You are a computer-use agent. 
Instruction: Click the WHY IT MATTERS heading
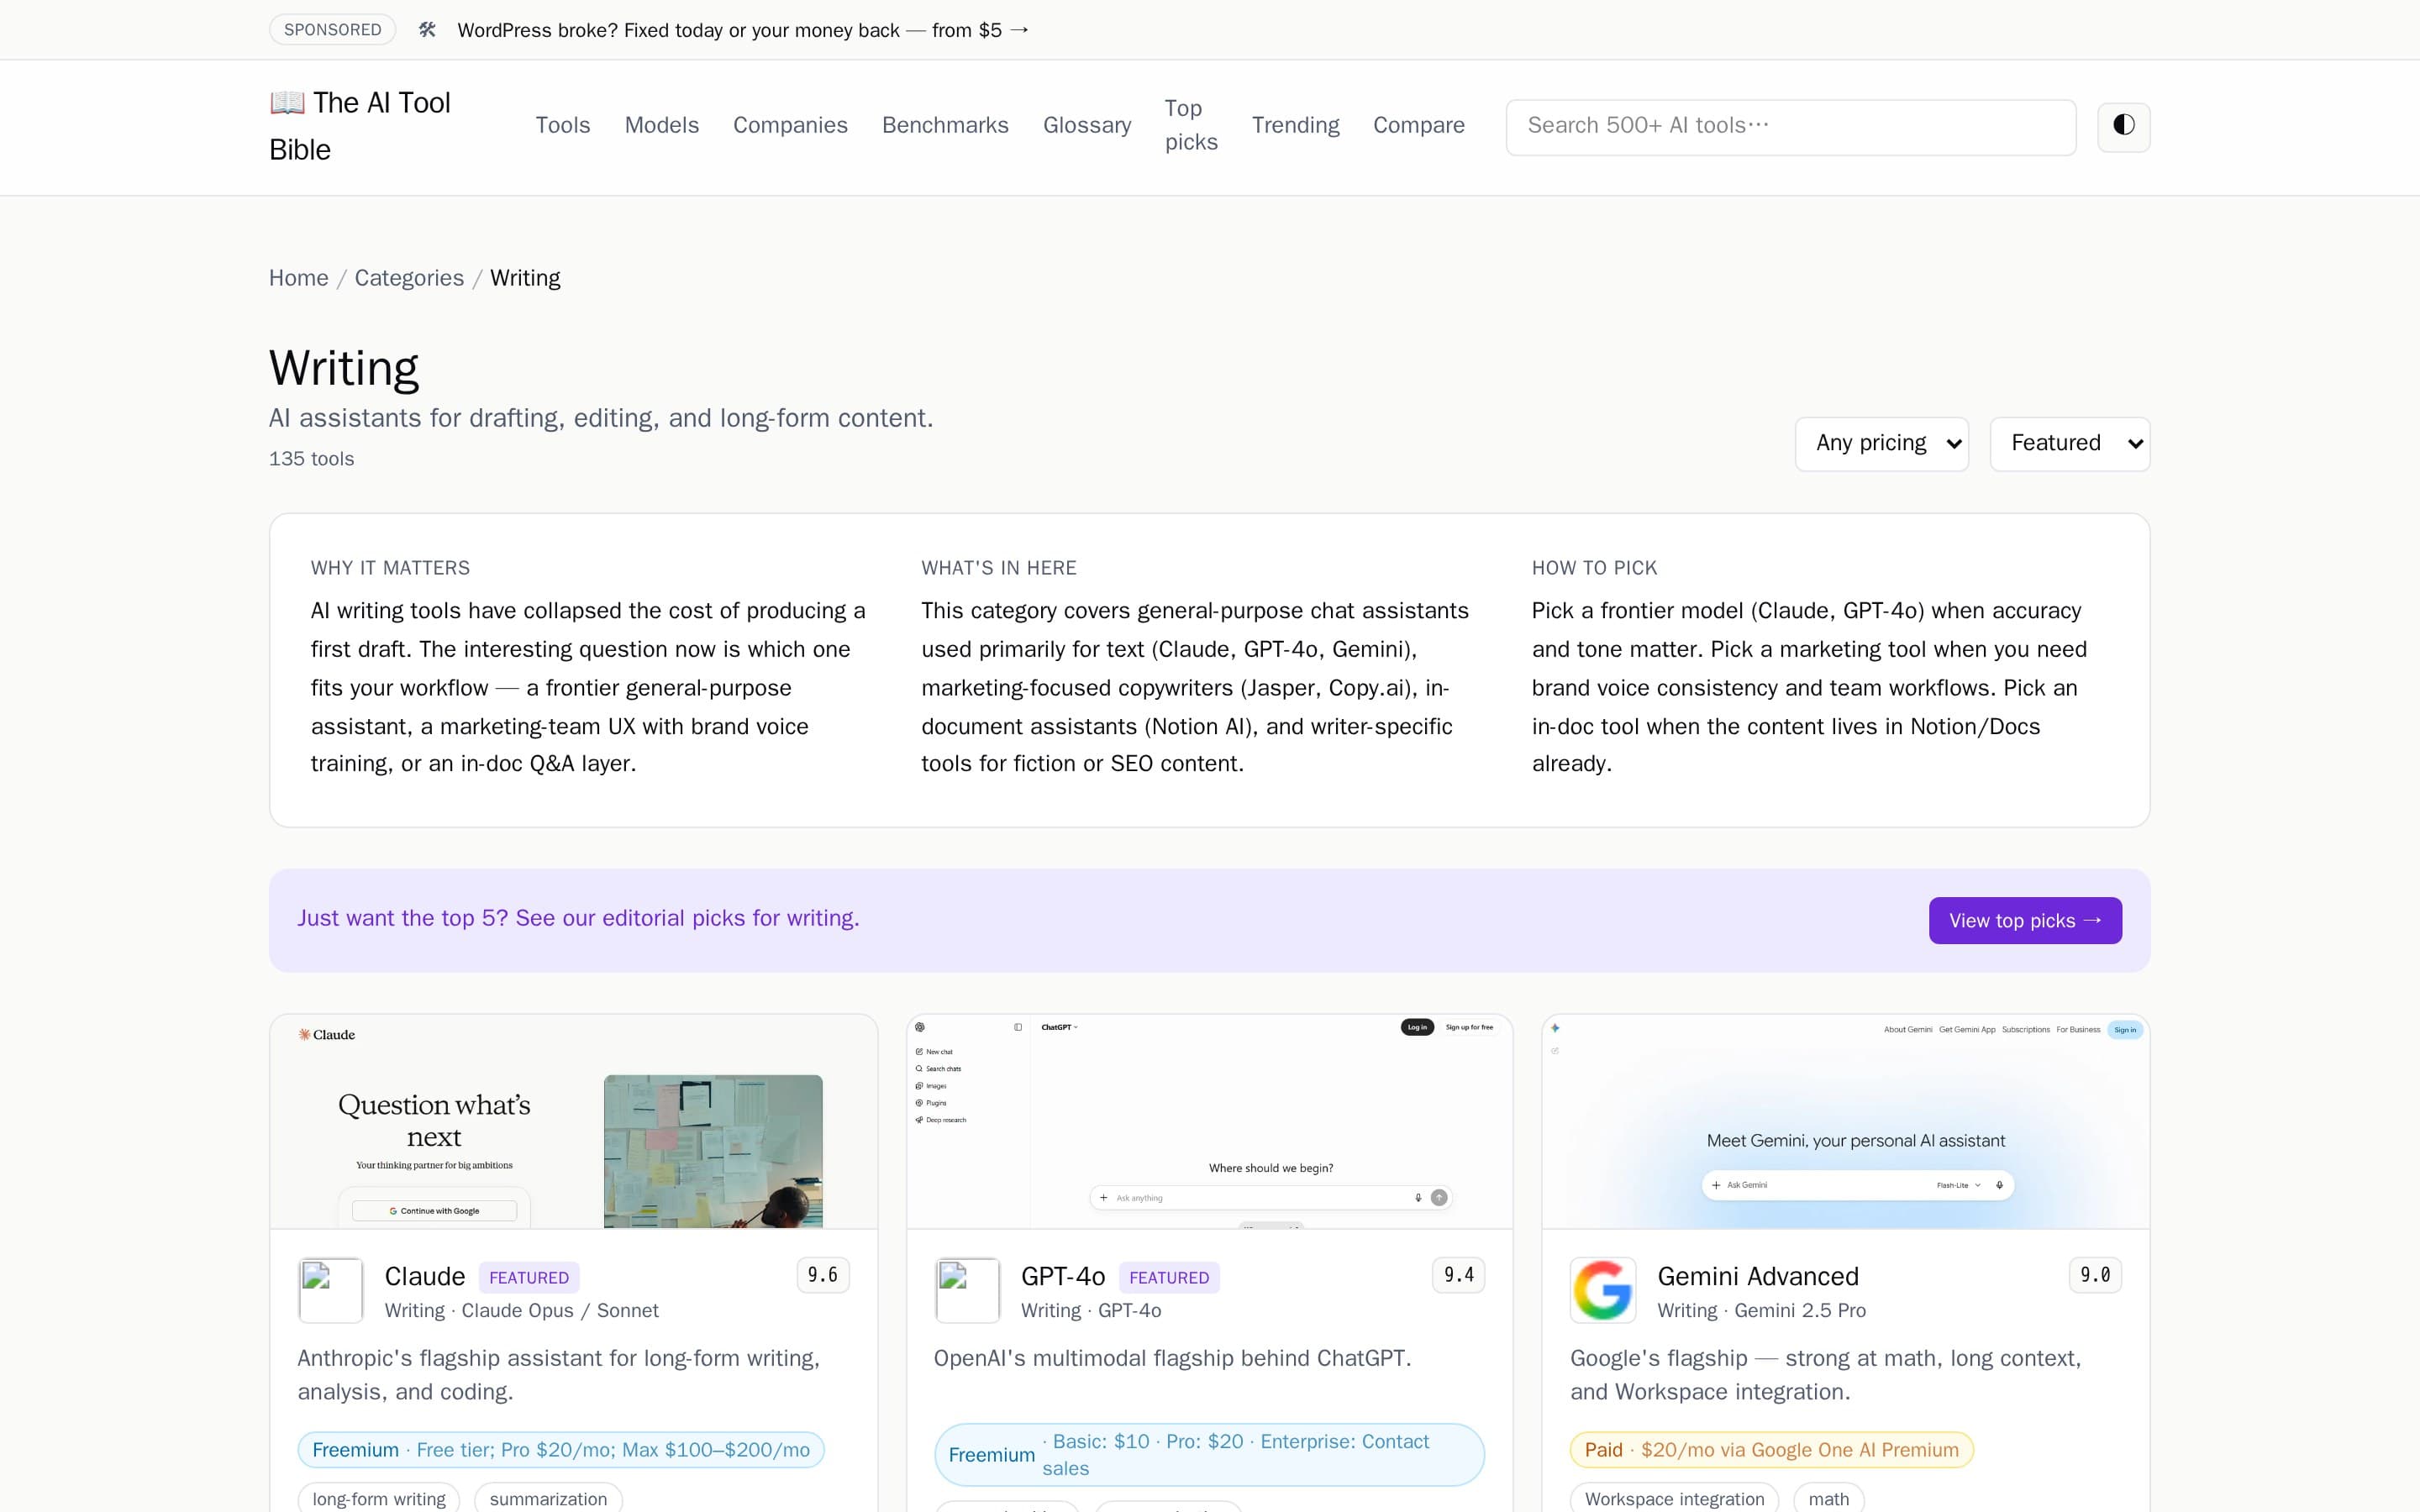[390, 568]
